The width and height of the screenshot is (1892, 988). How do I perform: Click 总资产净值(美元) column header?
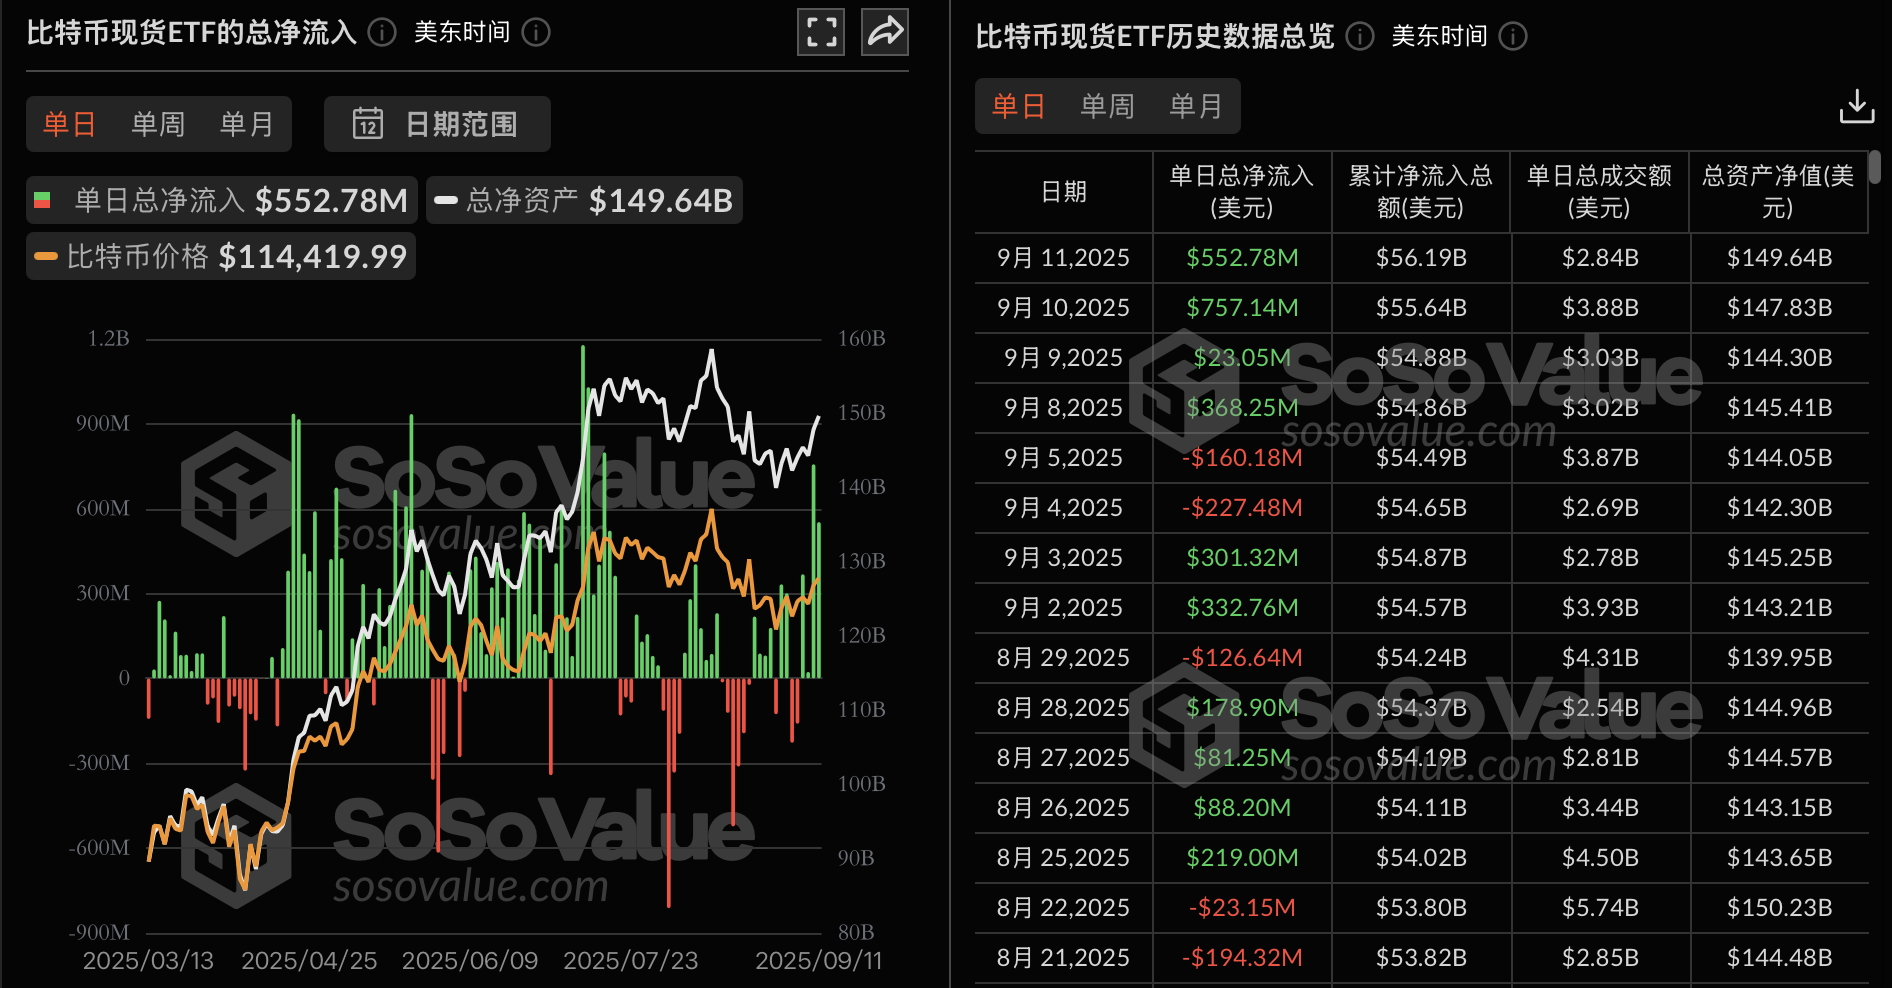click(x=1778, y=192)
